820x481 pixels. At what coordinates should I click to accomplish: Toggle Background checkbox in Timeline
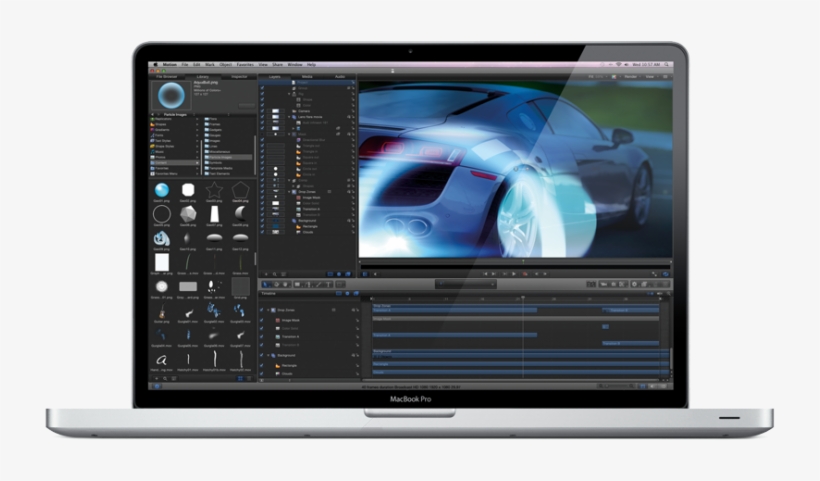262,355
